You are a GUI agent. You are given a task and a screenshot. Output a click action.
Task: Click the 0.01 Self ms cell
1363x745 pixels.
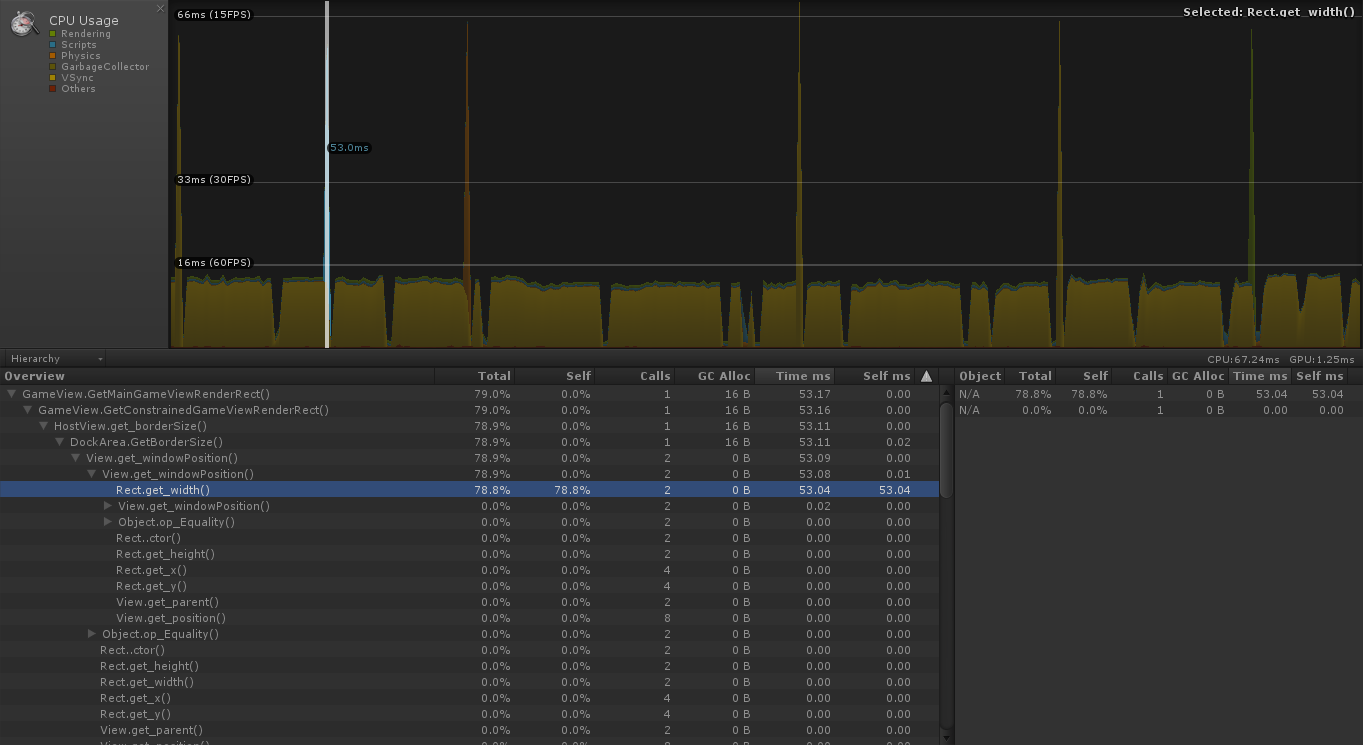[898, 474]
